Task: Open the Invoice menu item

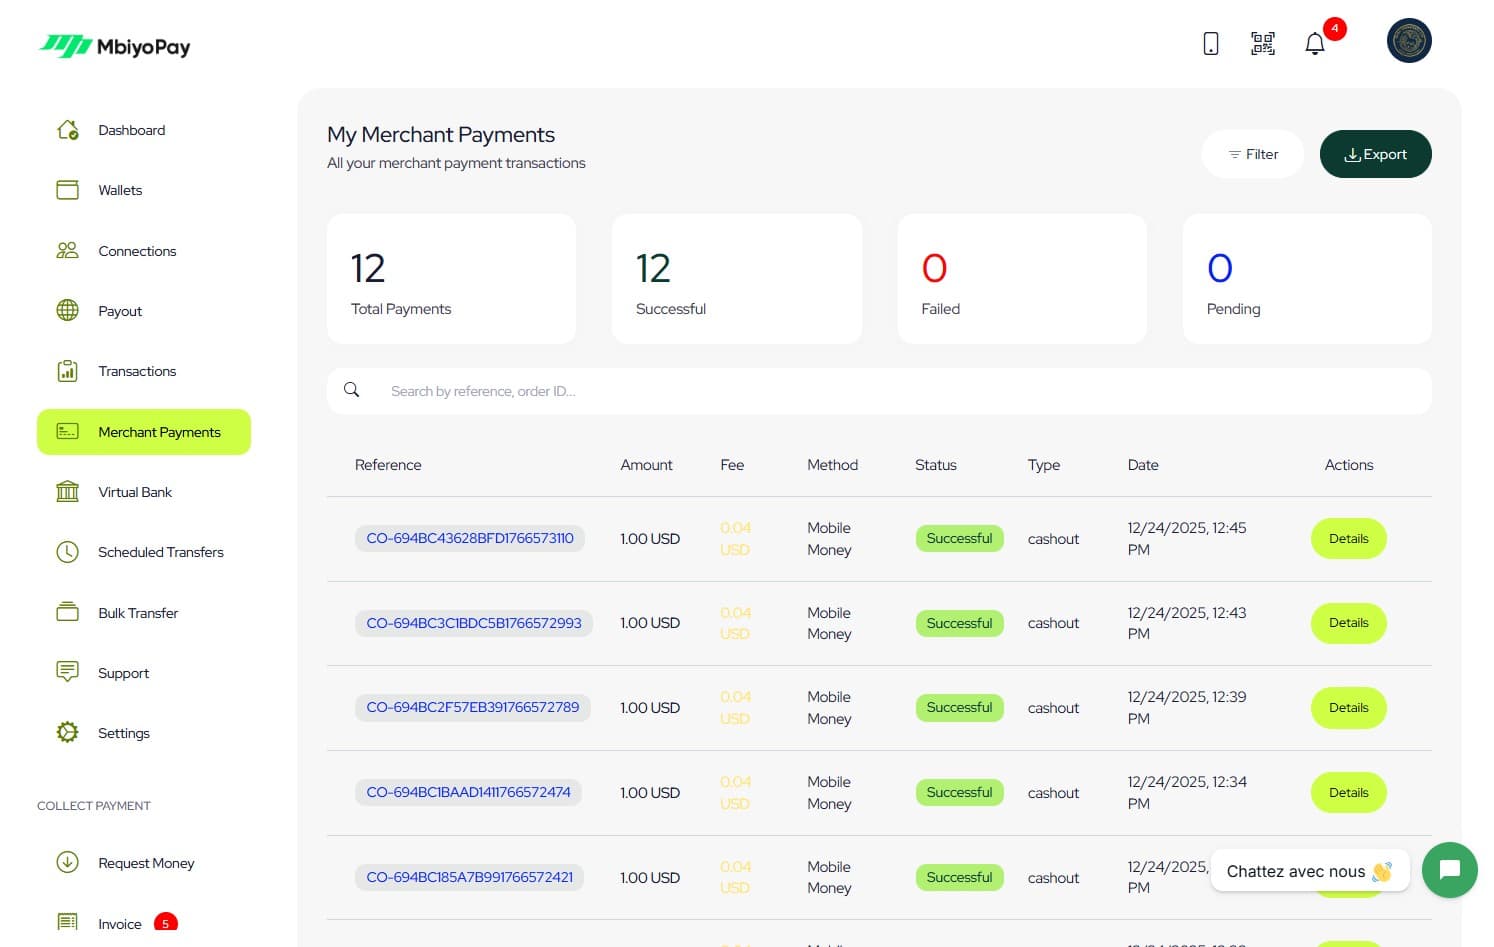Action: point(118,923)
